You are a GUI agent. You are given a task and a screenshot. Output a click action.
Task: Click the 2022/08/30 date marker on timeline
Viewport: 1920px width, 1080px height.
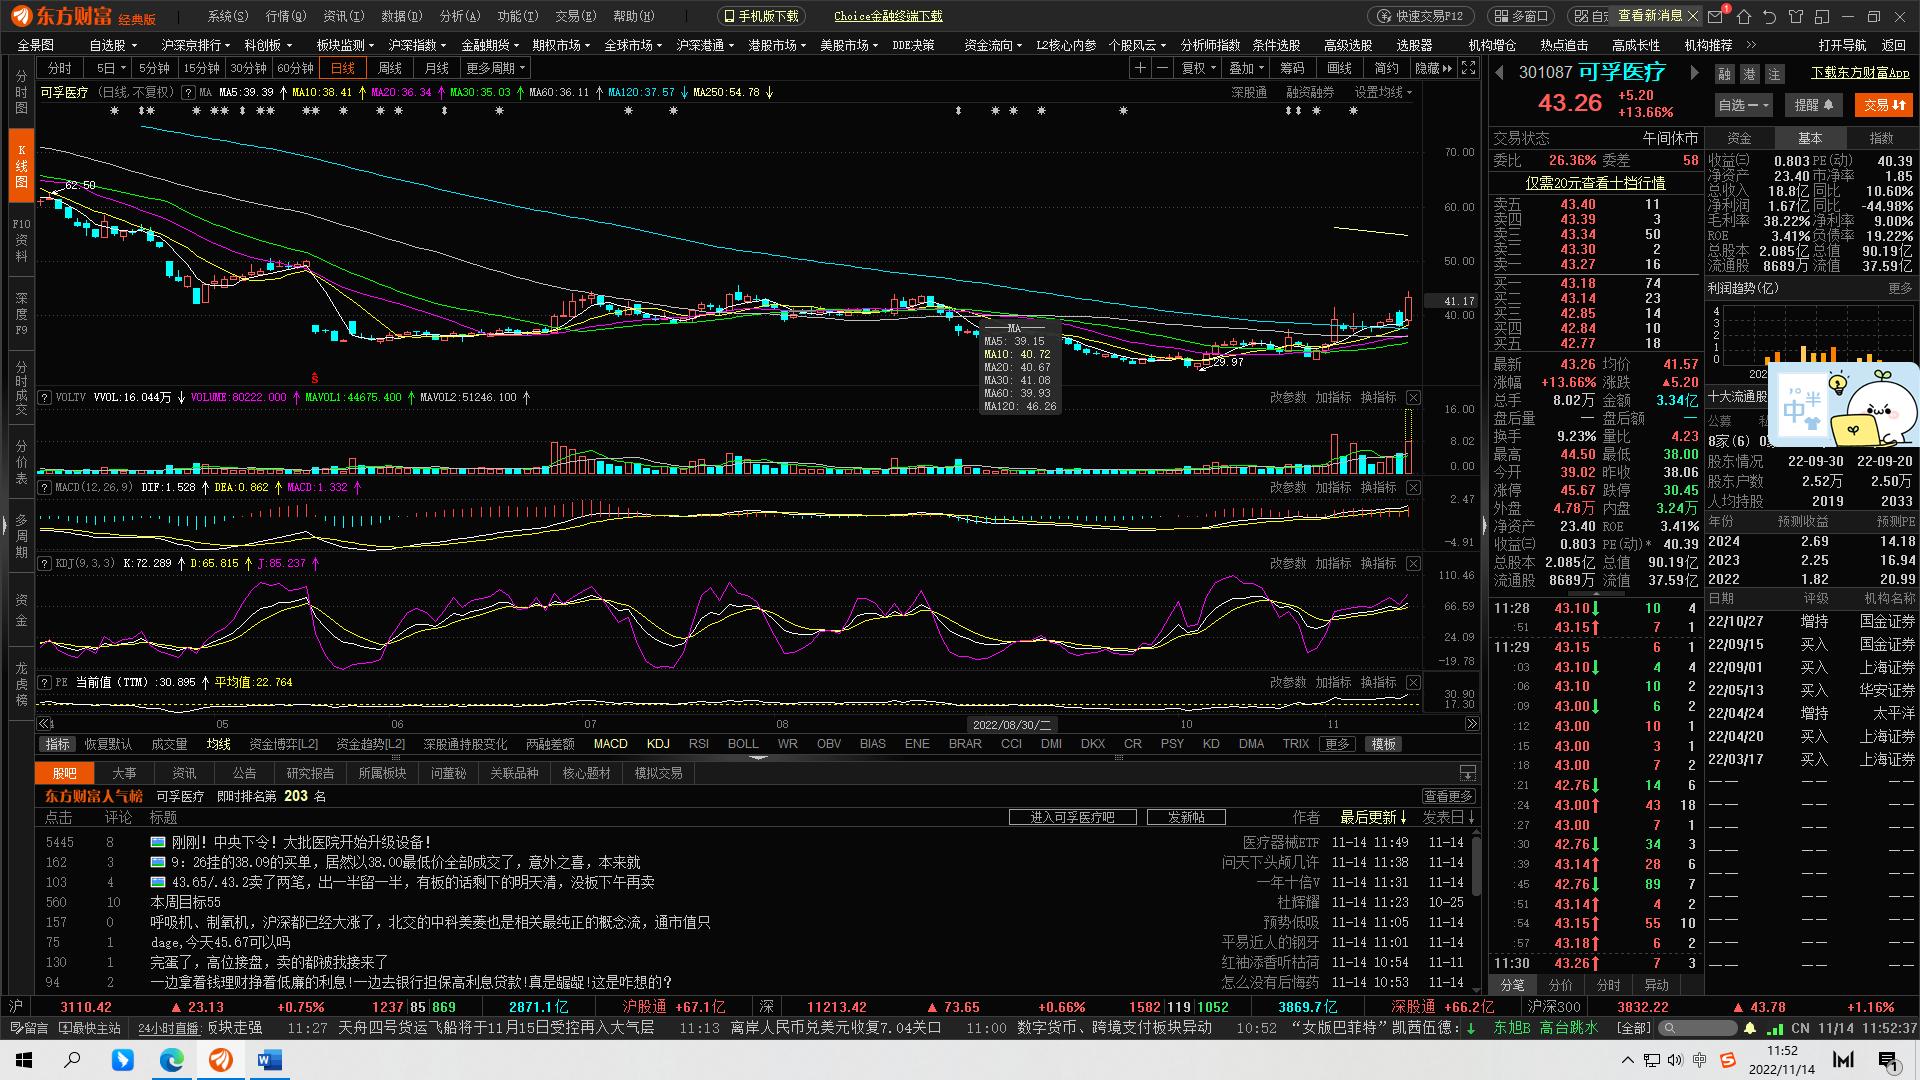tap(1012, 724)
